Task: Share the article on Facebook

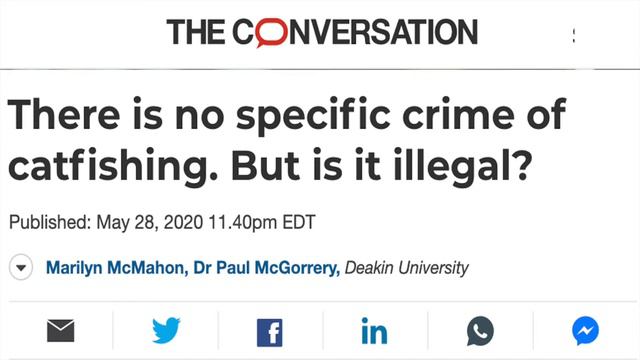Action: click(x=269, y=333)
